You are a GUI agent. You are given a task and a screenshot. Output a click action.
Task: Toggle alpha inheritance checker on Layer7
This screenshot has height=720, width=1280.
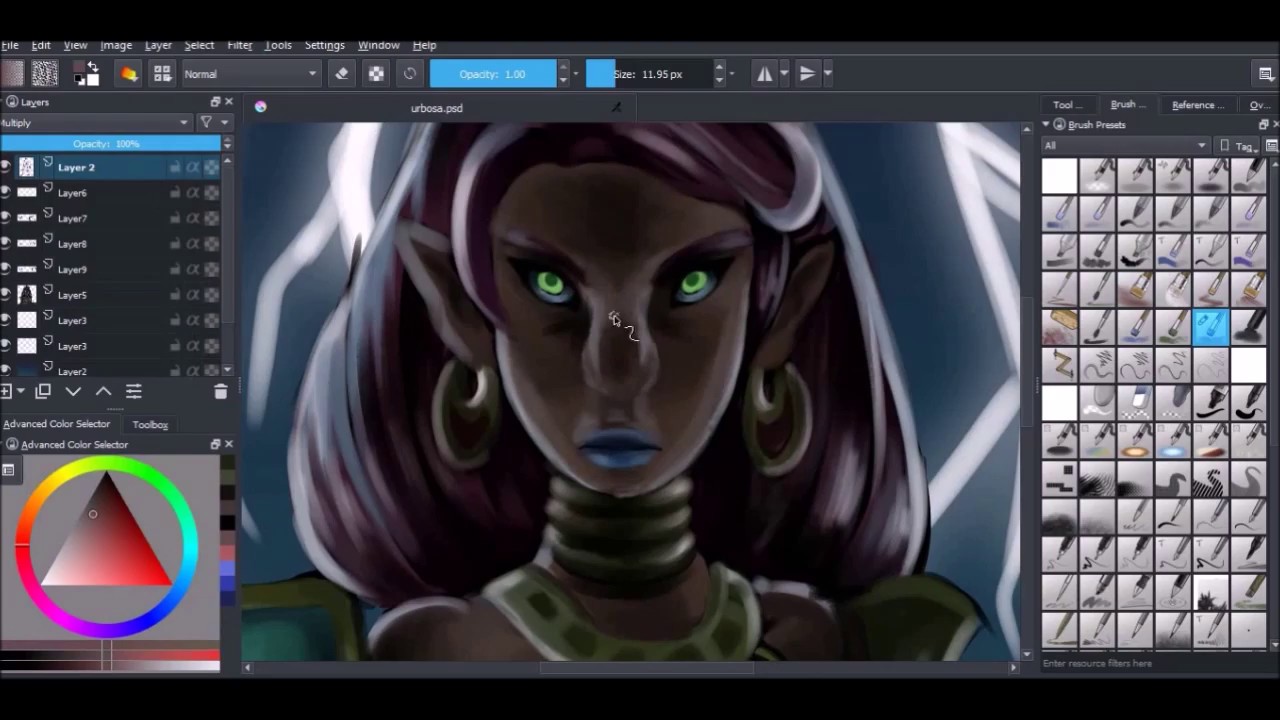pos(211,218)
